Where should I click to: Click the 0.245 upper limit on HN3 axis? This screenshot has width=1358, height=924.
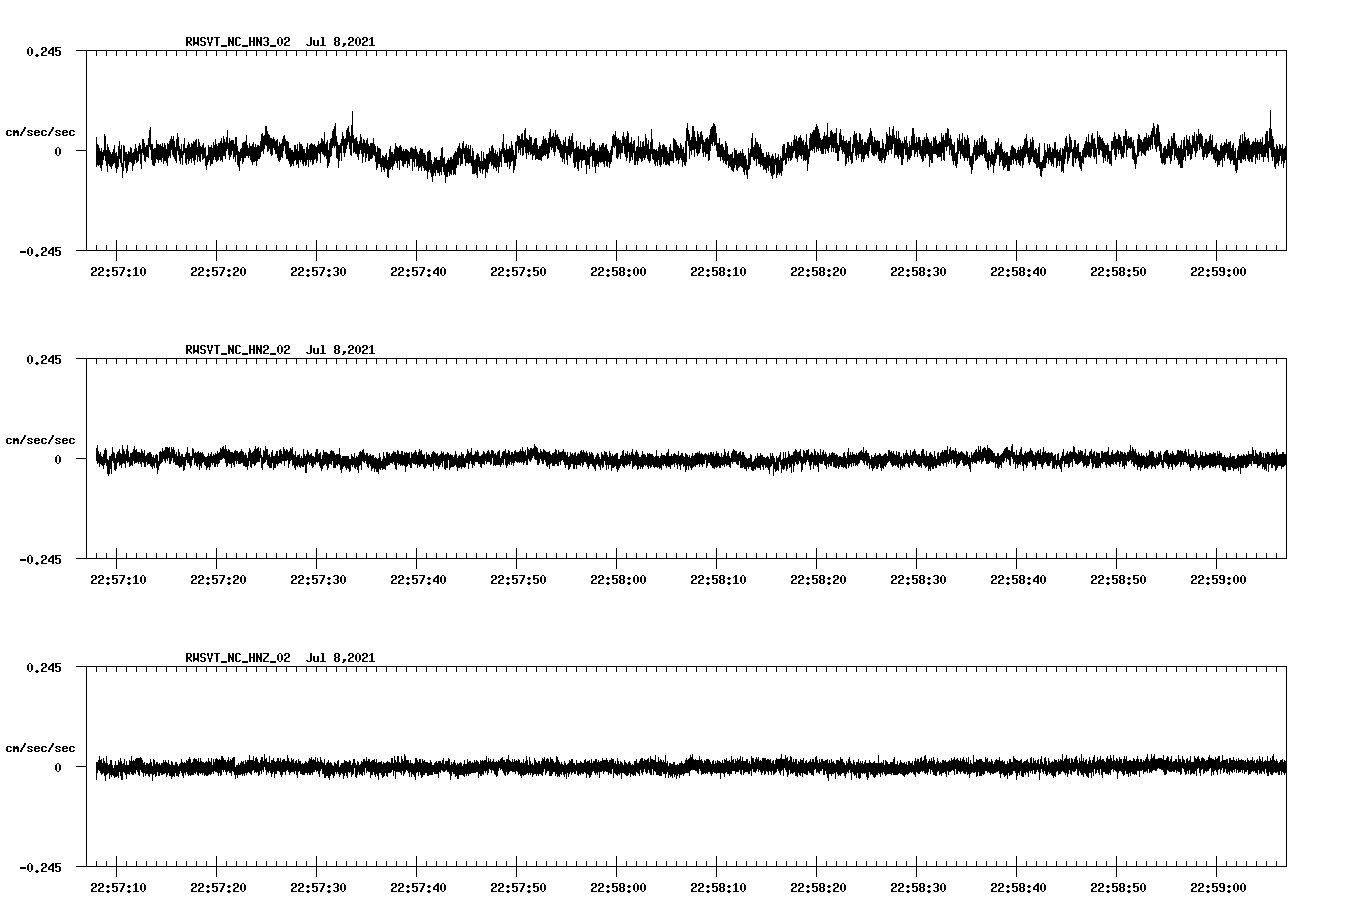click(44, 51)
